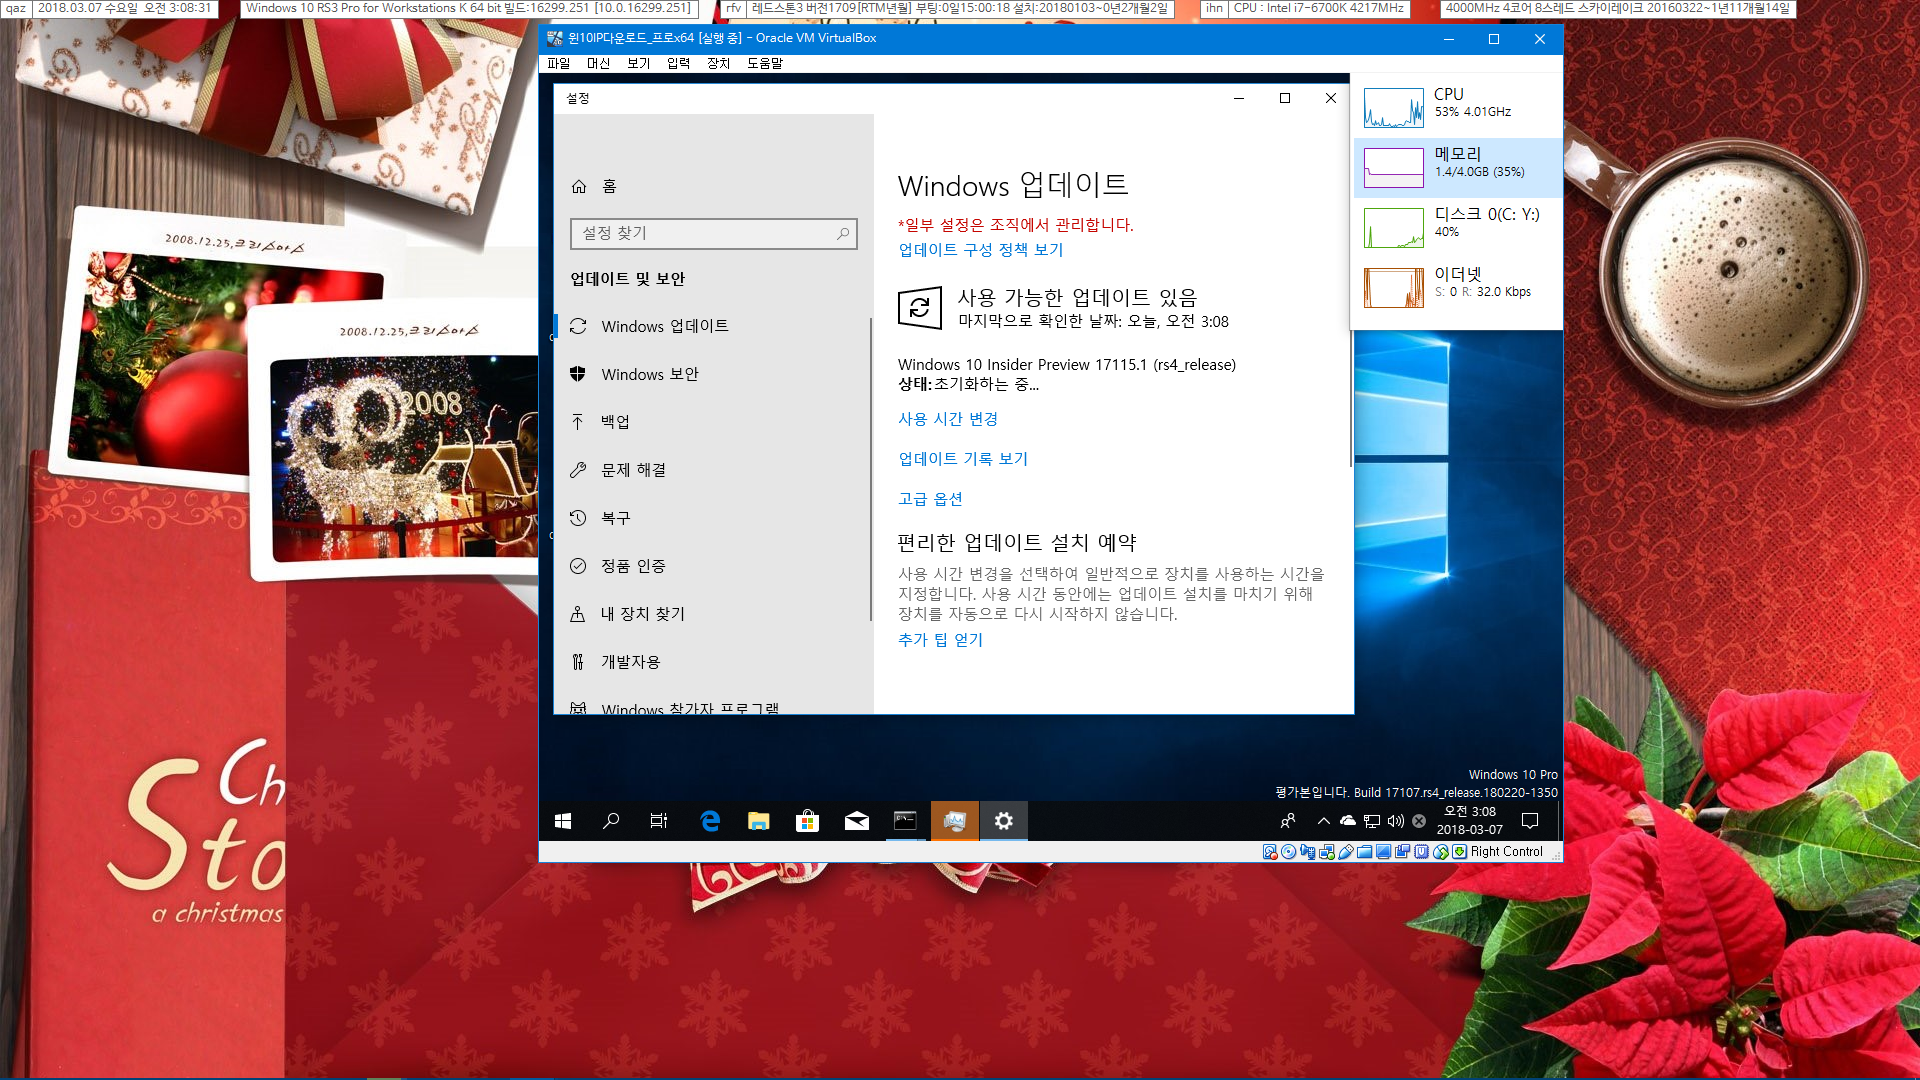This screenshot has width=1920, height=1080.
Task: Launch Microsoft Edge from guest taskbar
Action: pos(710,821)
